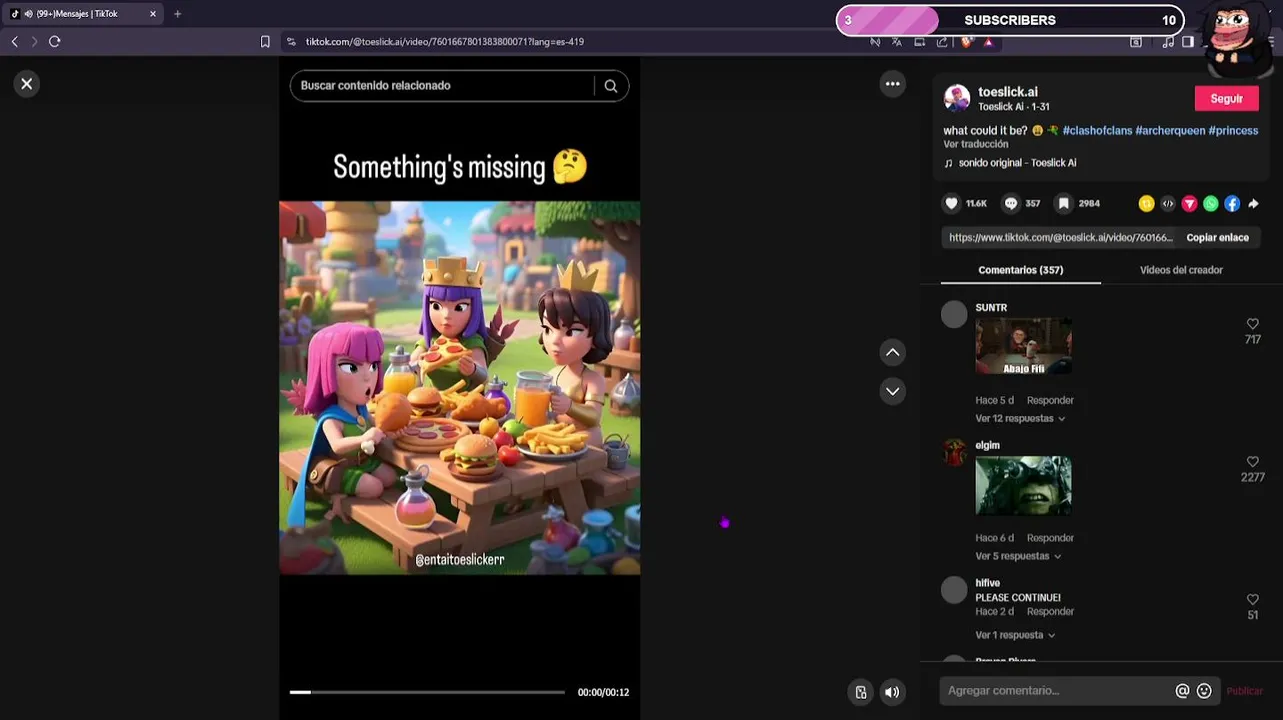This screenshot has height=720, width=1283.
Task: Like the video with heart icon
Action: [951, 203]
